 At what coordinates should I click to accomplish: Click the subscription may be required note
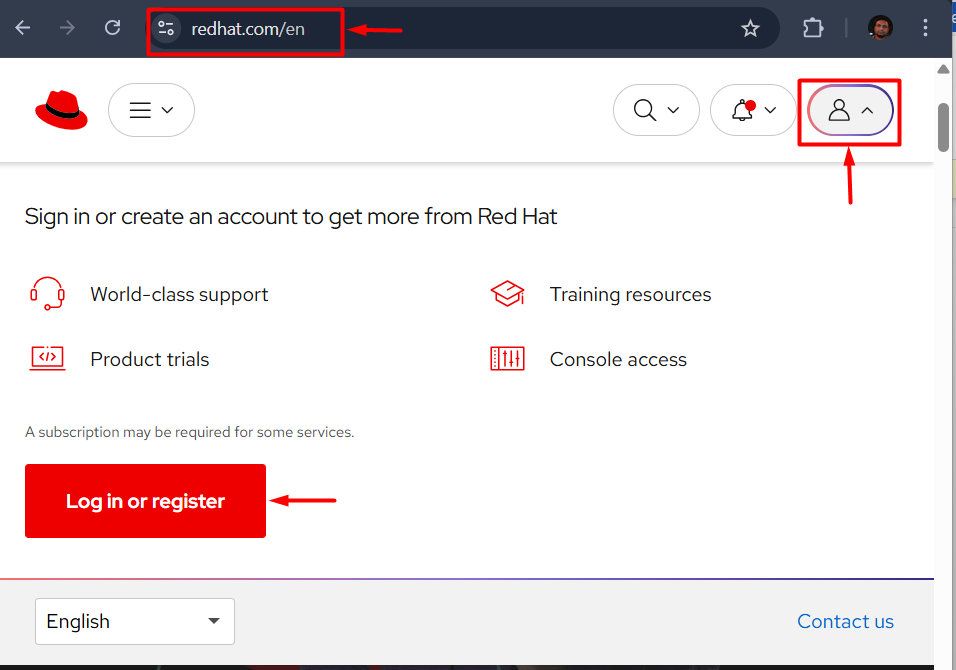pyautogui.click(x=190, y=432)
